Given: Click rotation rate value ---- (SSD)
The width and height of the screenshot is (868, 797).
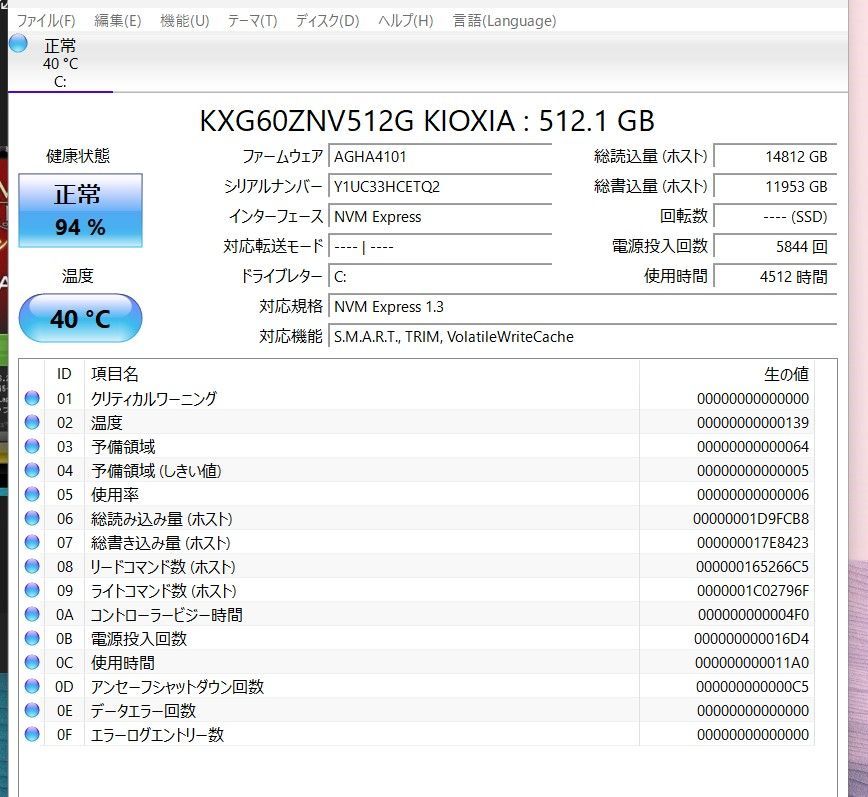Looking at the screenshot, I should coord(775,216).
